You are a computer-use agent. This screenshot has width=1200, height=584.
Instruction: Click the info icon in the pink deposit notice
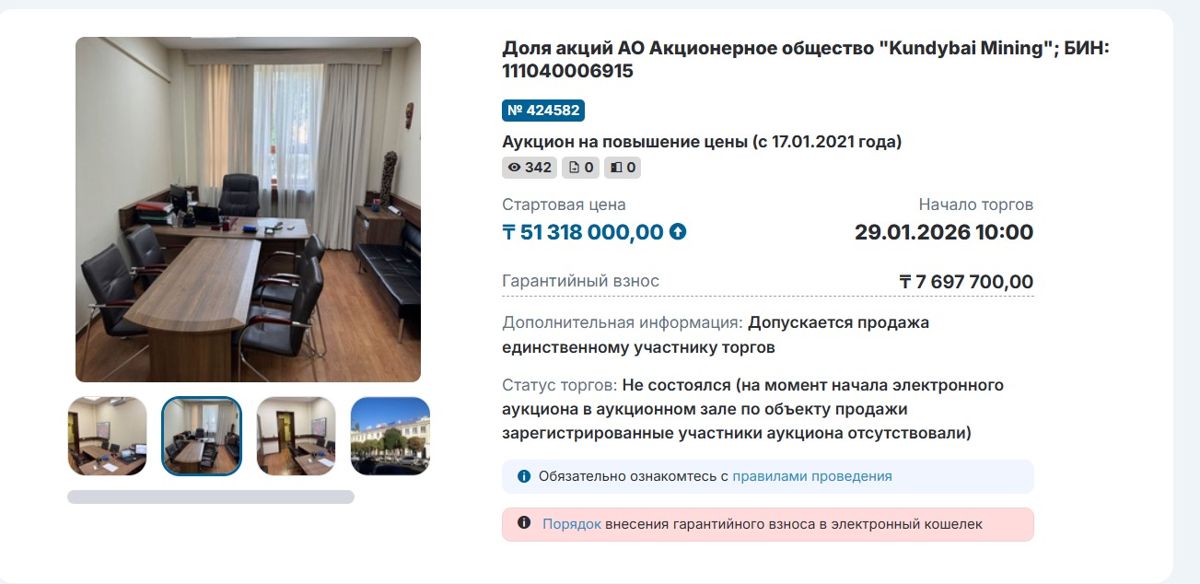(x=523, y=521)
